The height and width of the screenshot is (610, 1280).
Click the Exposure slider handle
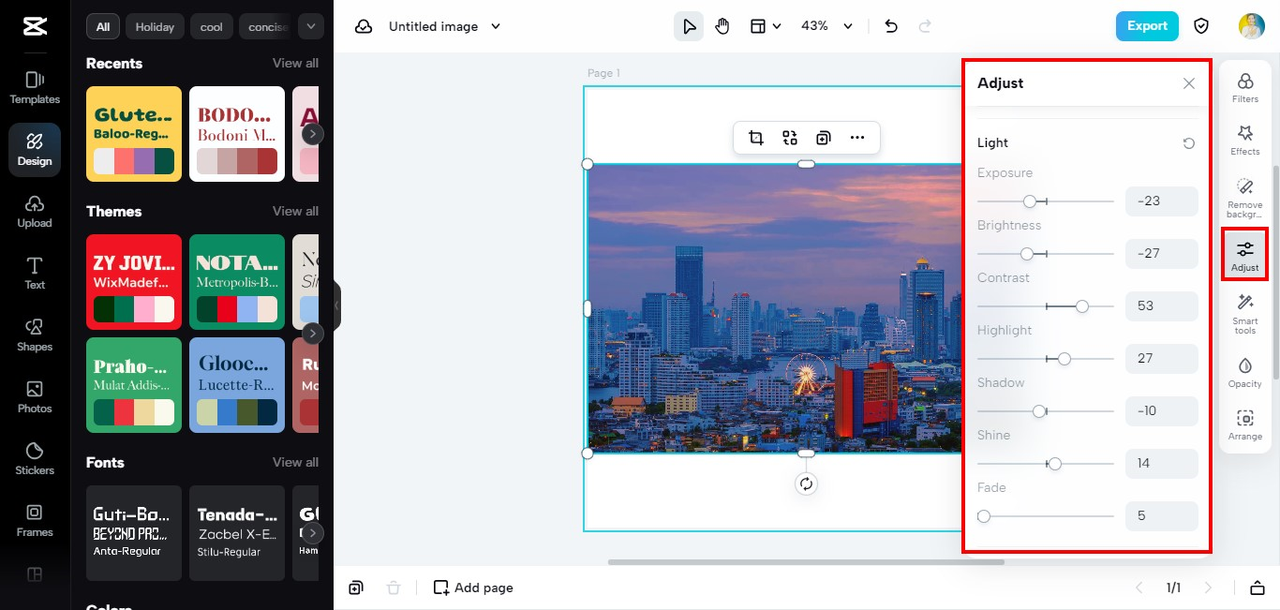pos(1030,202)
